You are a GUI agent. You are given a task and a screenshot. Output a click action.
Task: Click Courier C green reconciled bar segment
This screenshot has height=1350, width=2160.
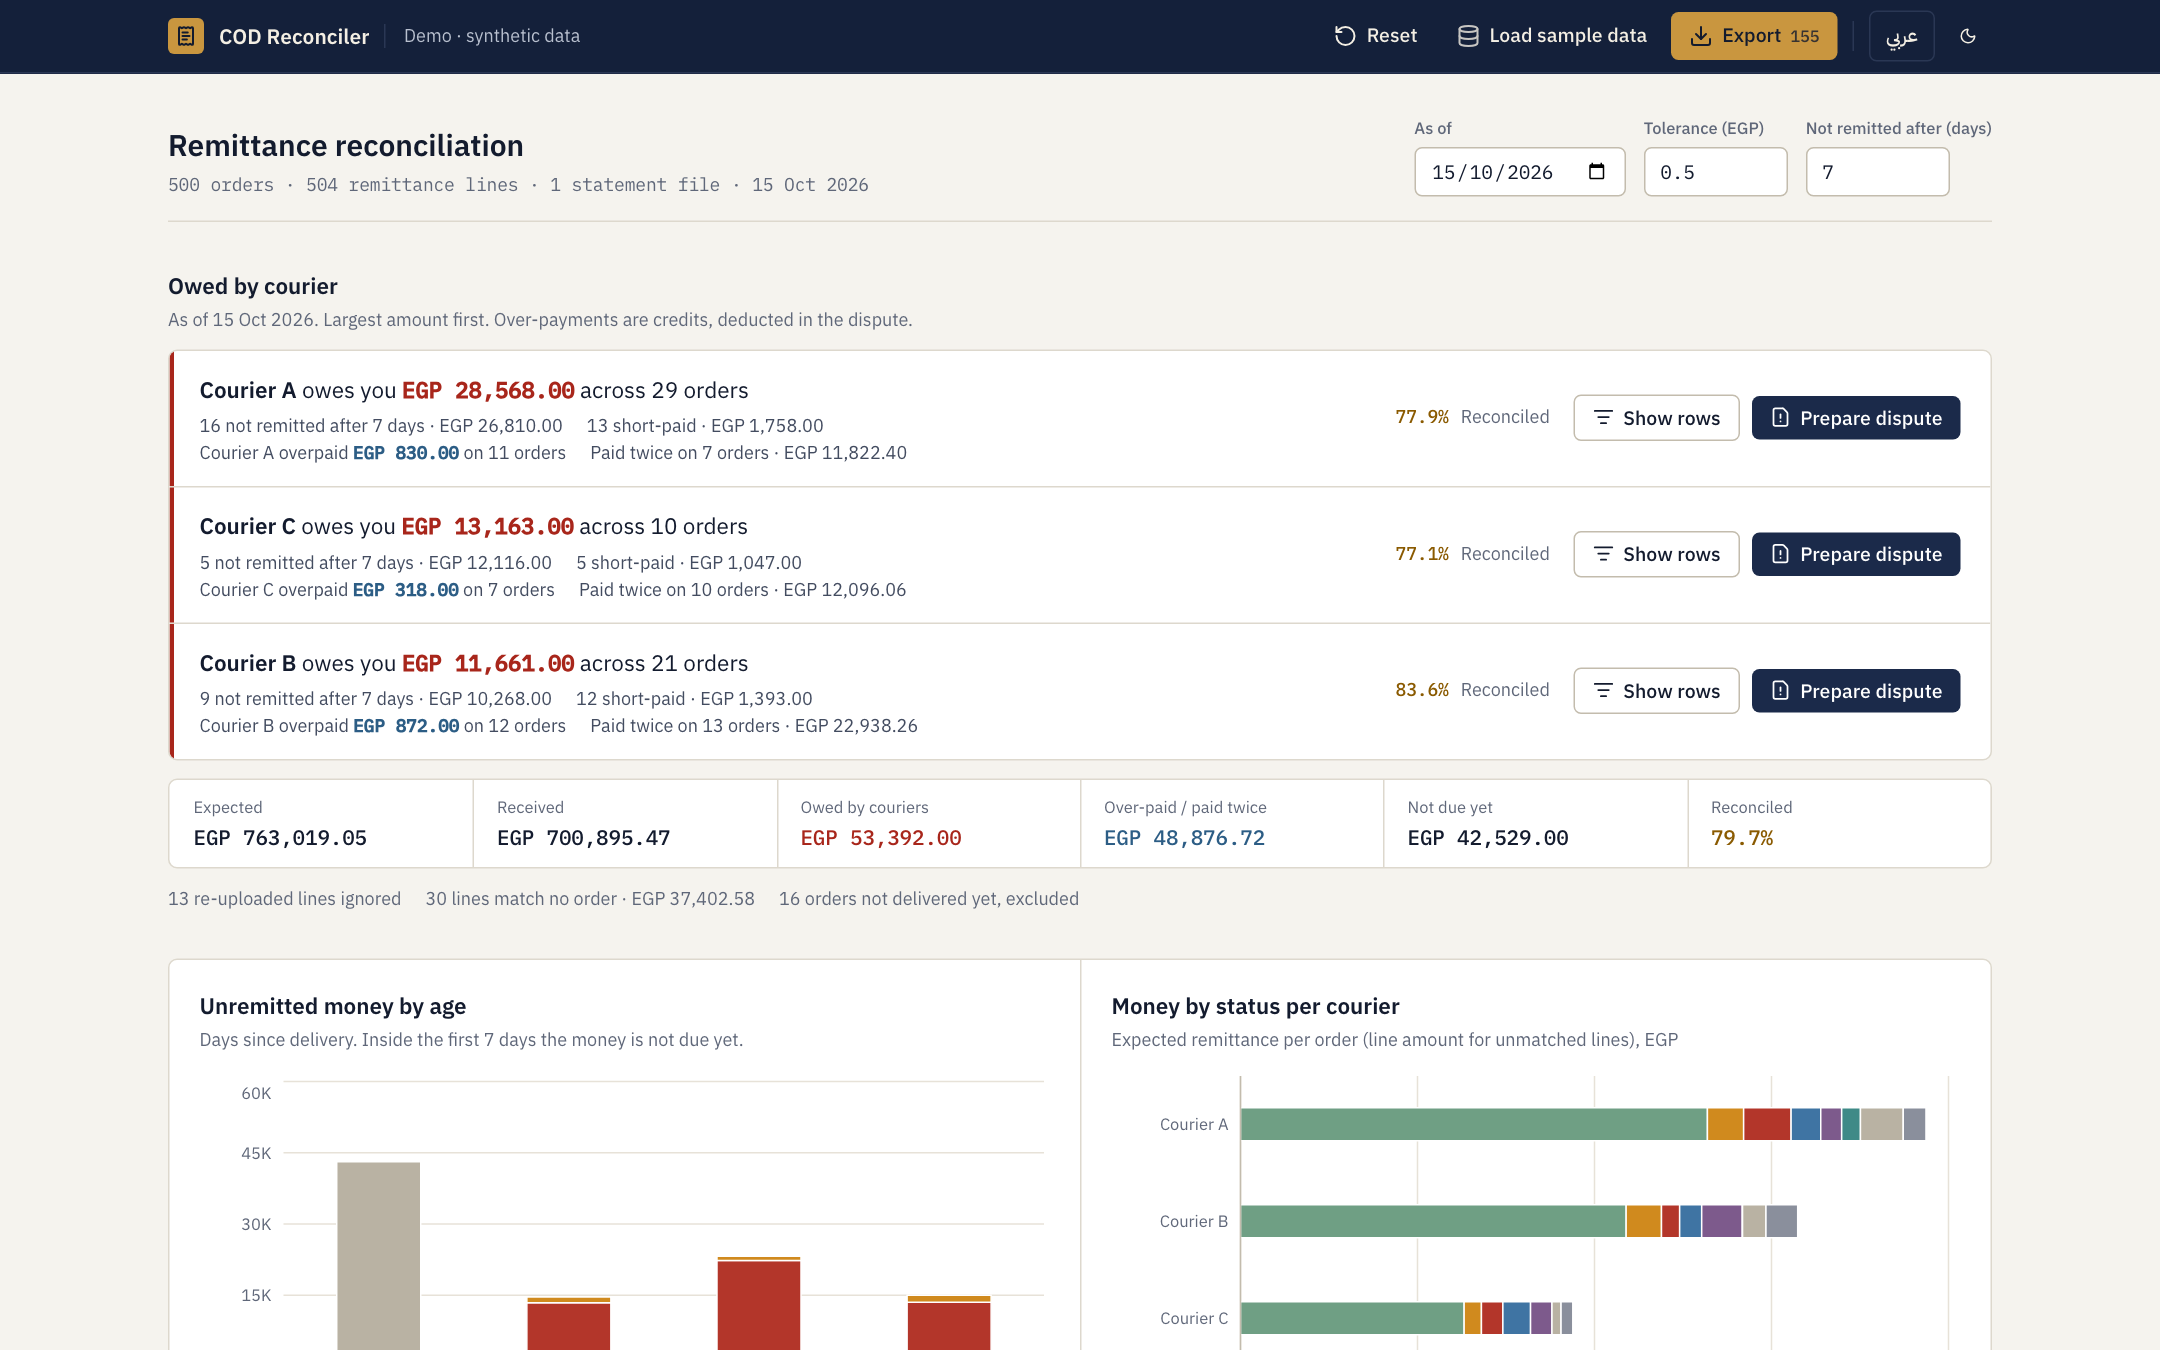click(1352, 1318)
